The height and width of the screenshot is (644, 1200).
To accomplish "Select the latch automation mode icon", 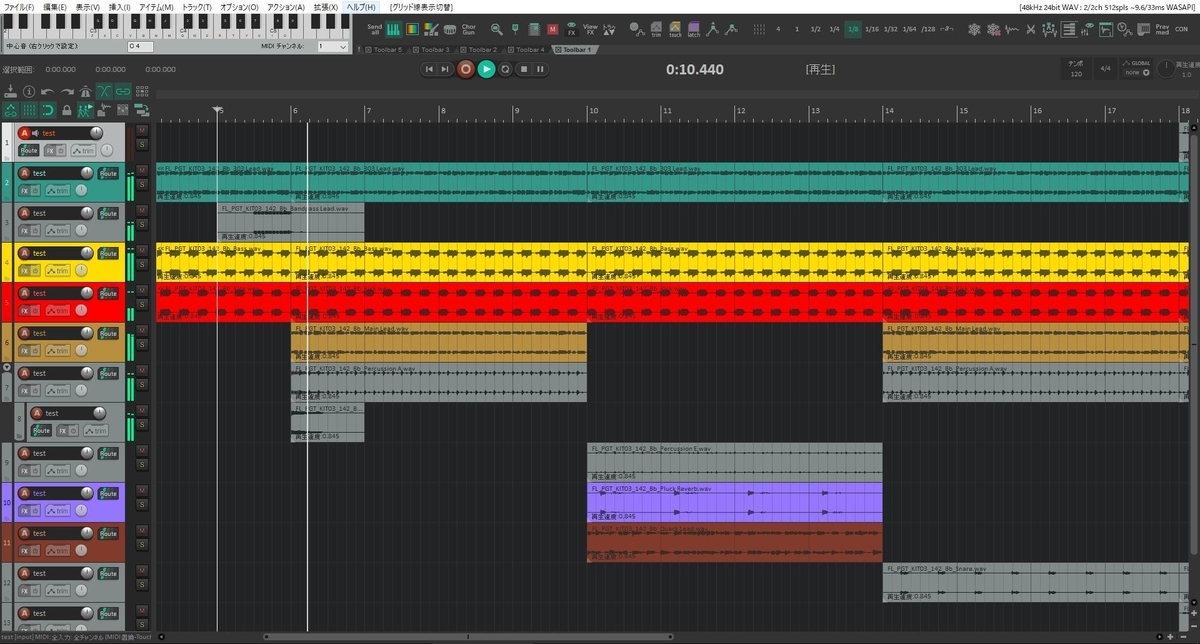I will click(x=694, y=30).
